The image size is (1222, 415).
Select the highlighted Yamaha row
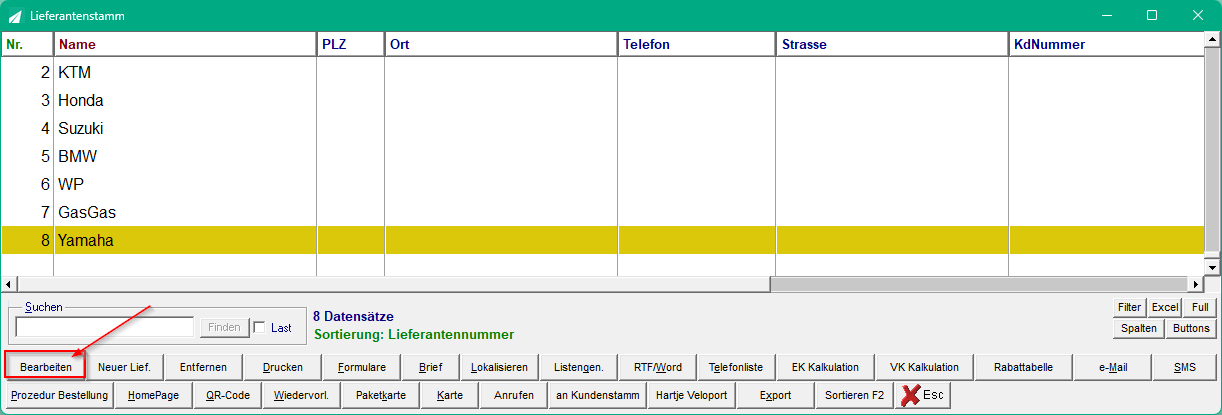tap(602, 240)
